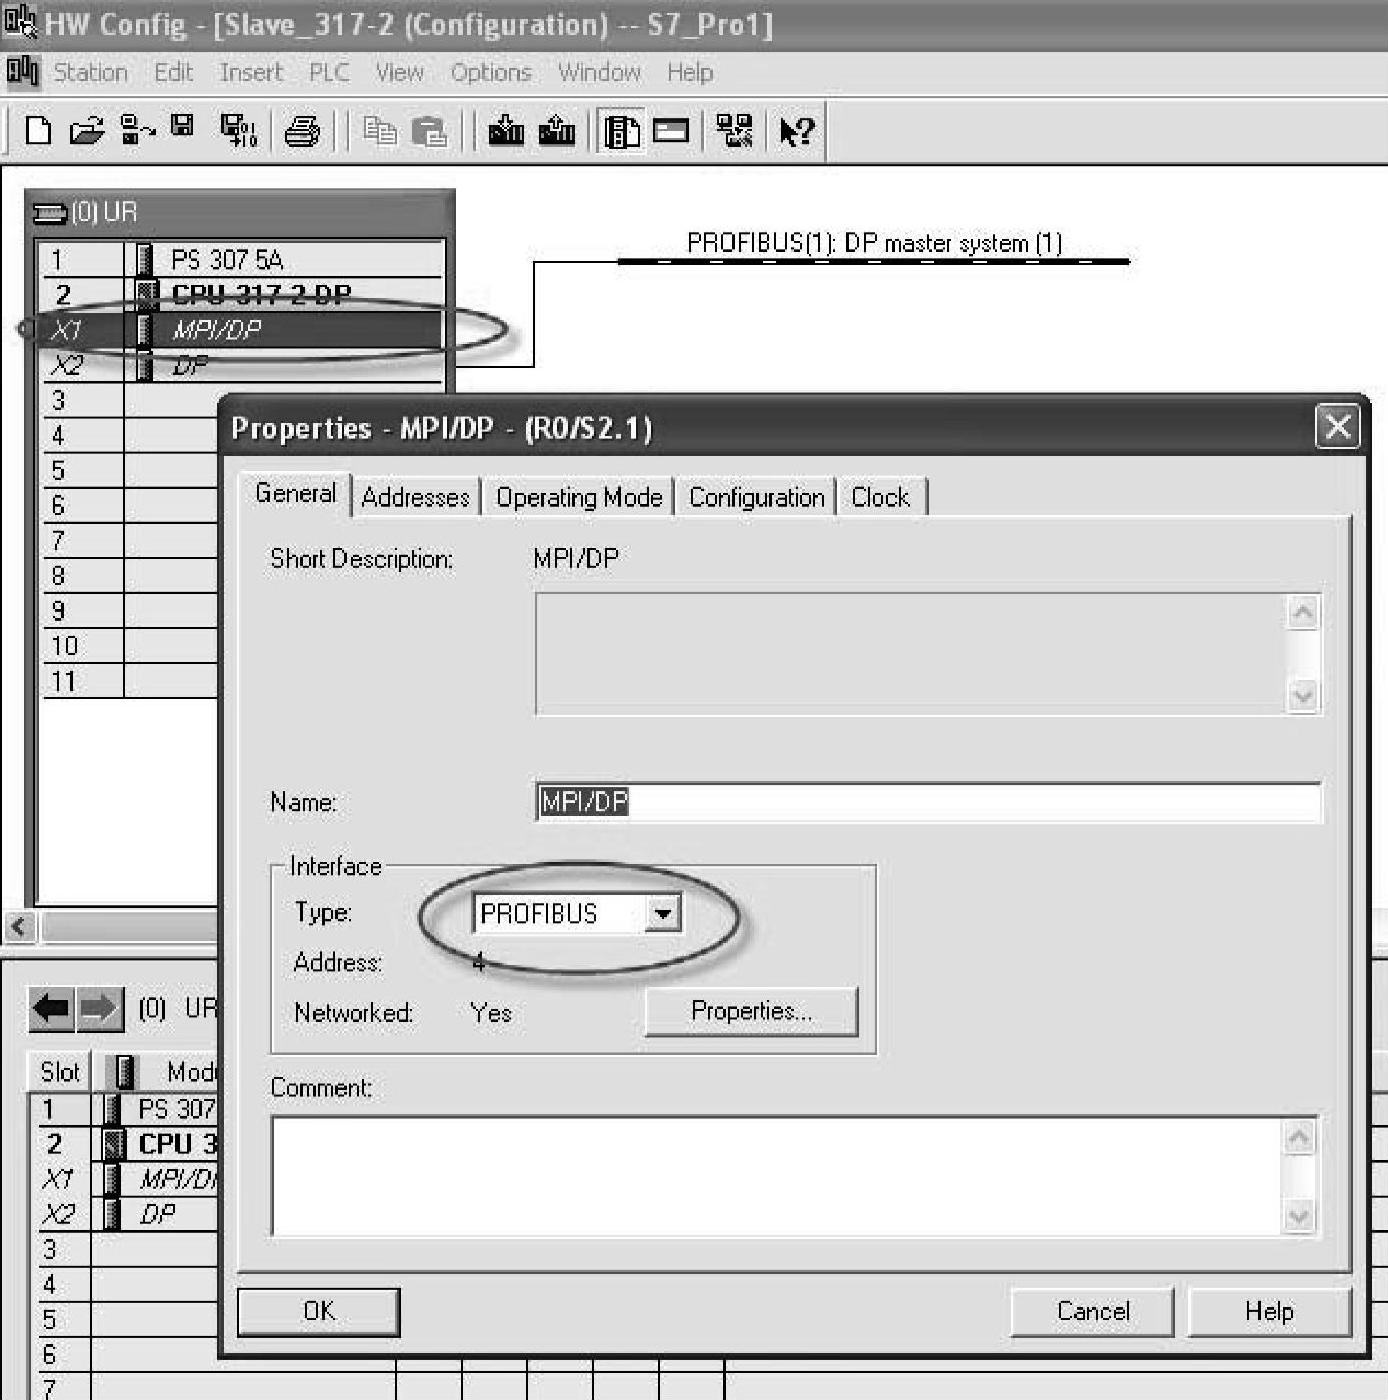Click the interface Properties... button
Viewport: 1388px width, 1400px height.
point(751,1011)
